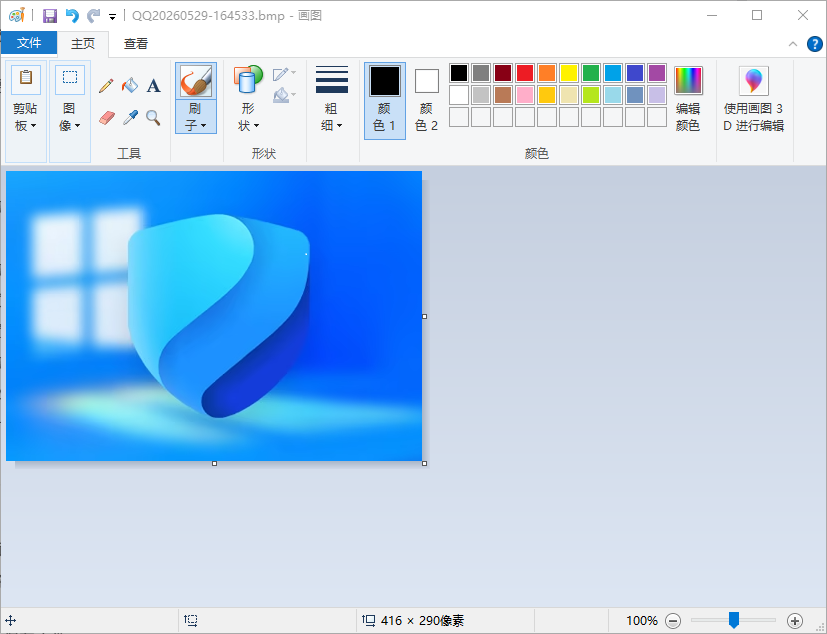Select the Eraser tool
Viewport: 827px width, 634px height.
[107, 118]
